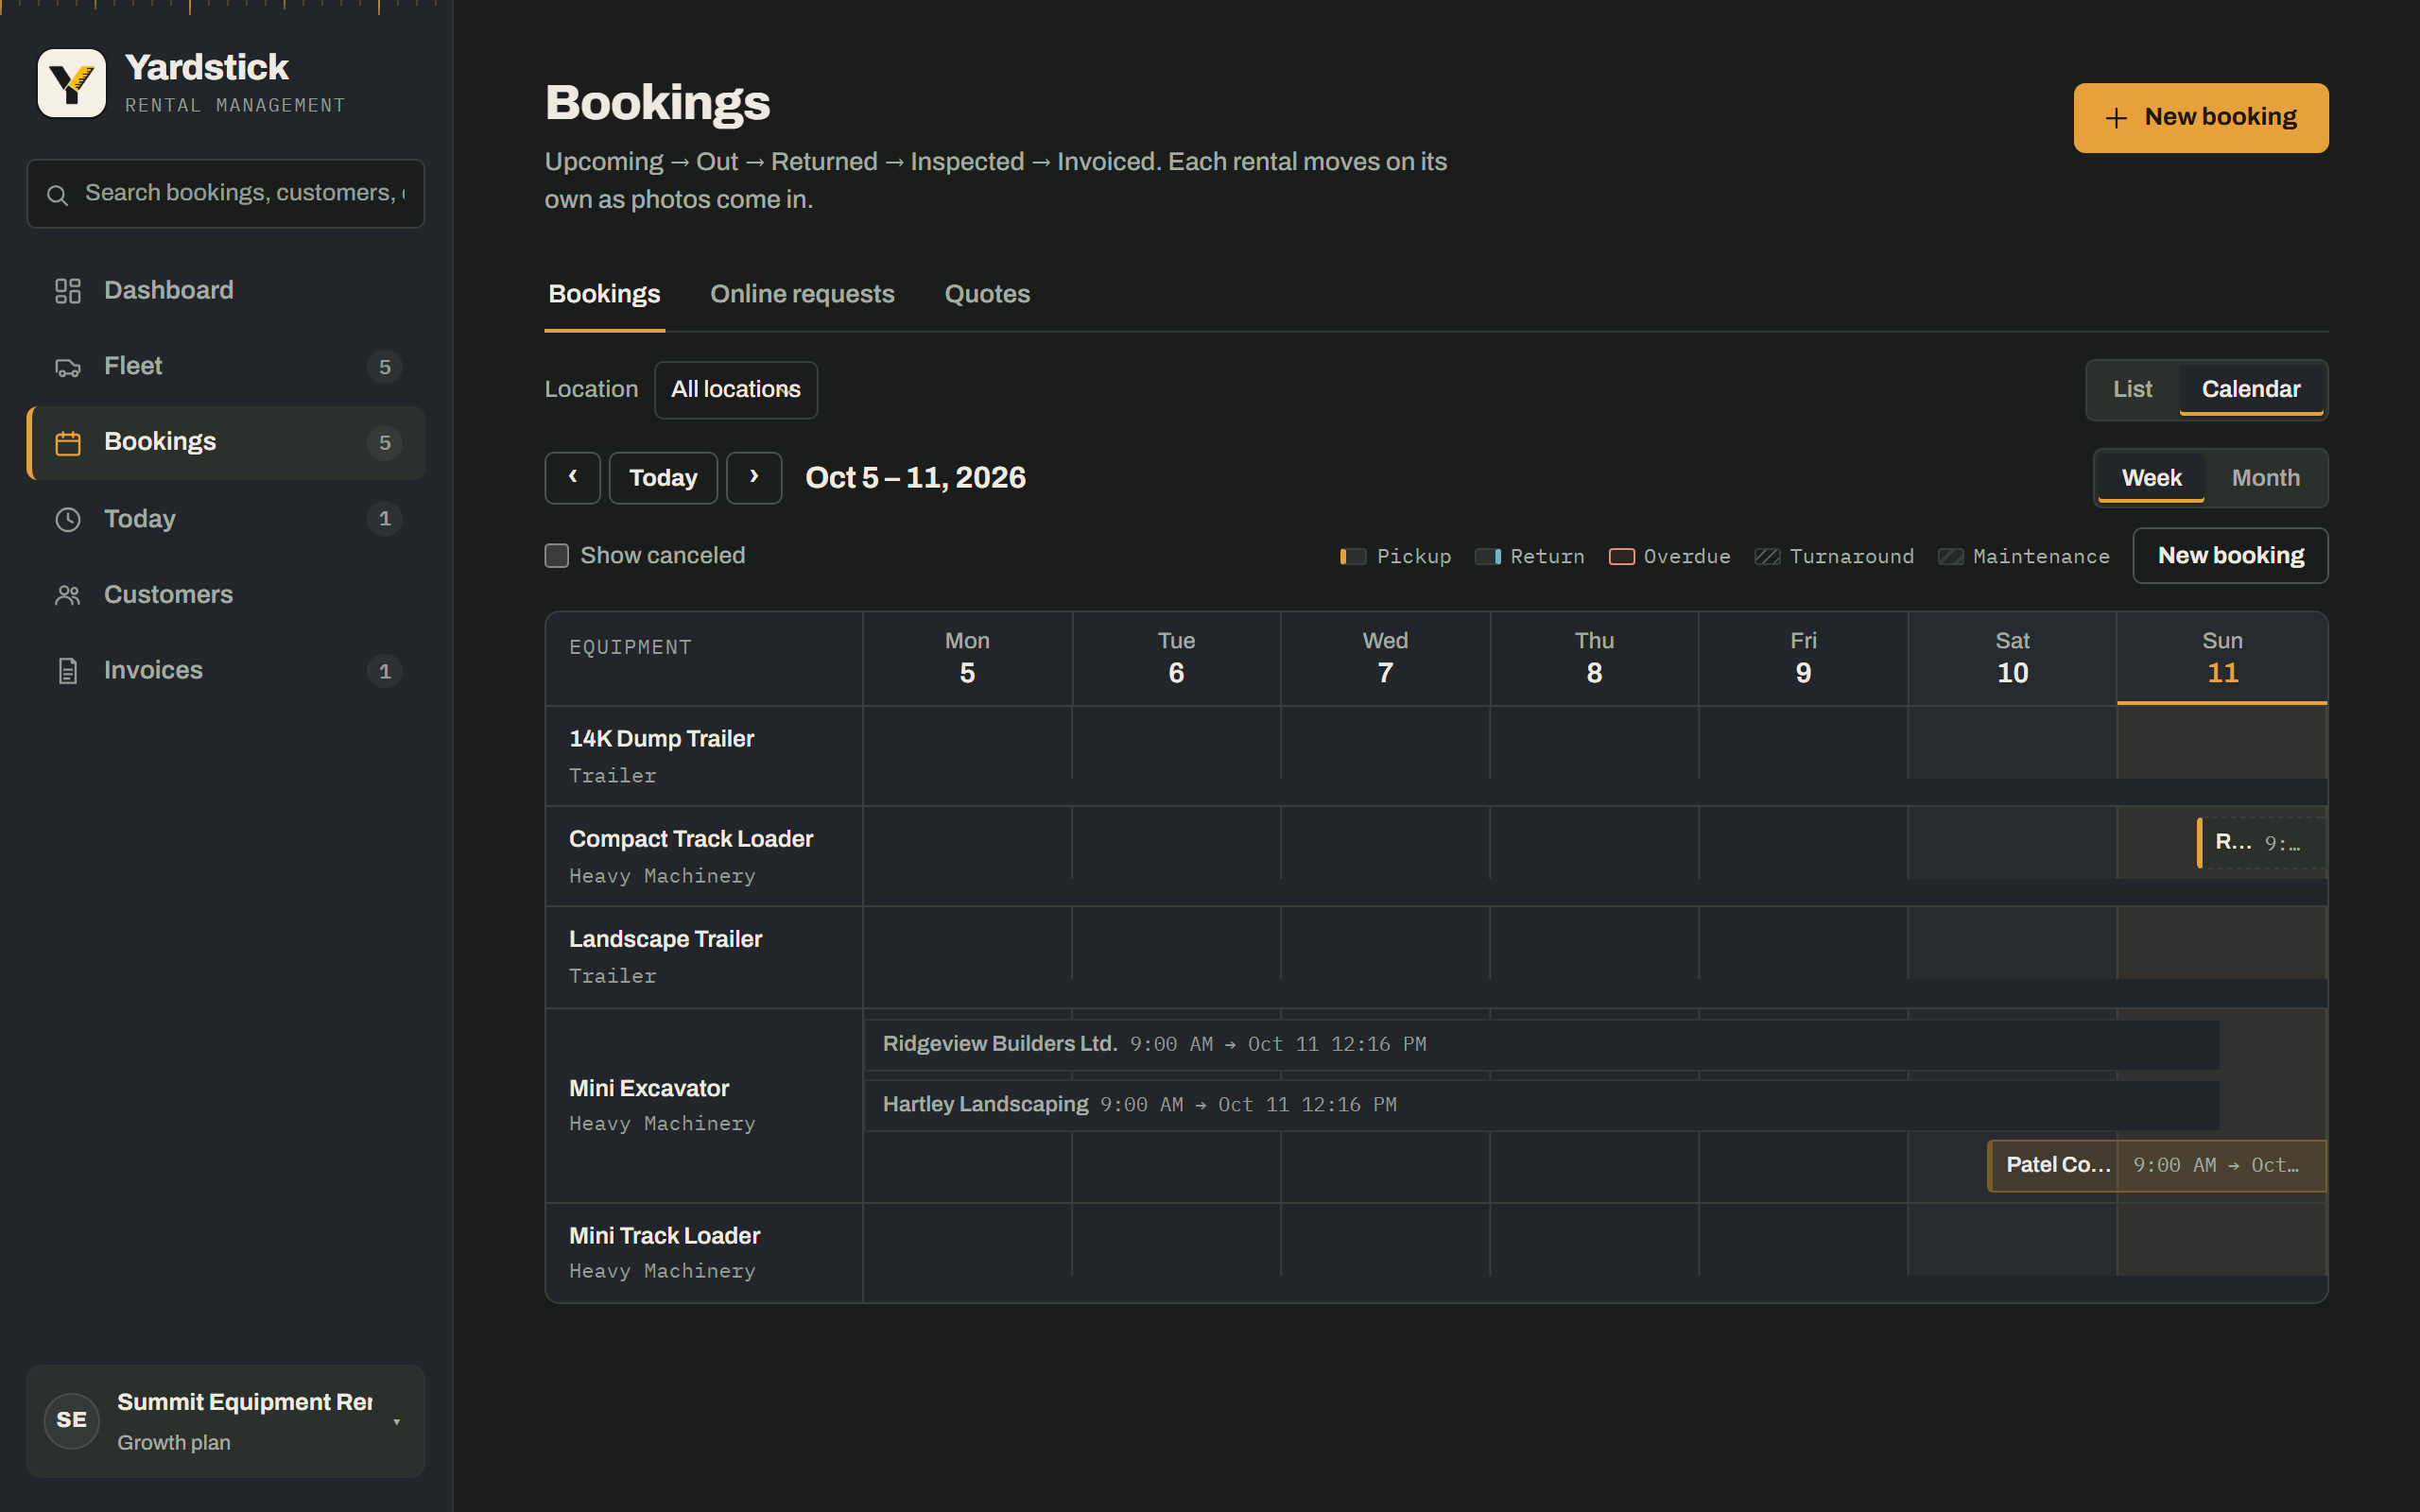2420x1512 pixels.
Task: Click the Today clock icon
Action: [68, 519]
